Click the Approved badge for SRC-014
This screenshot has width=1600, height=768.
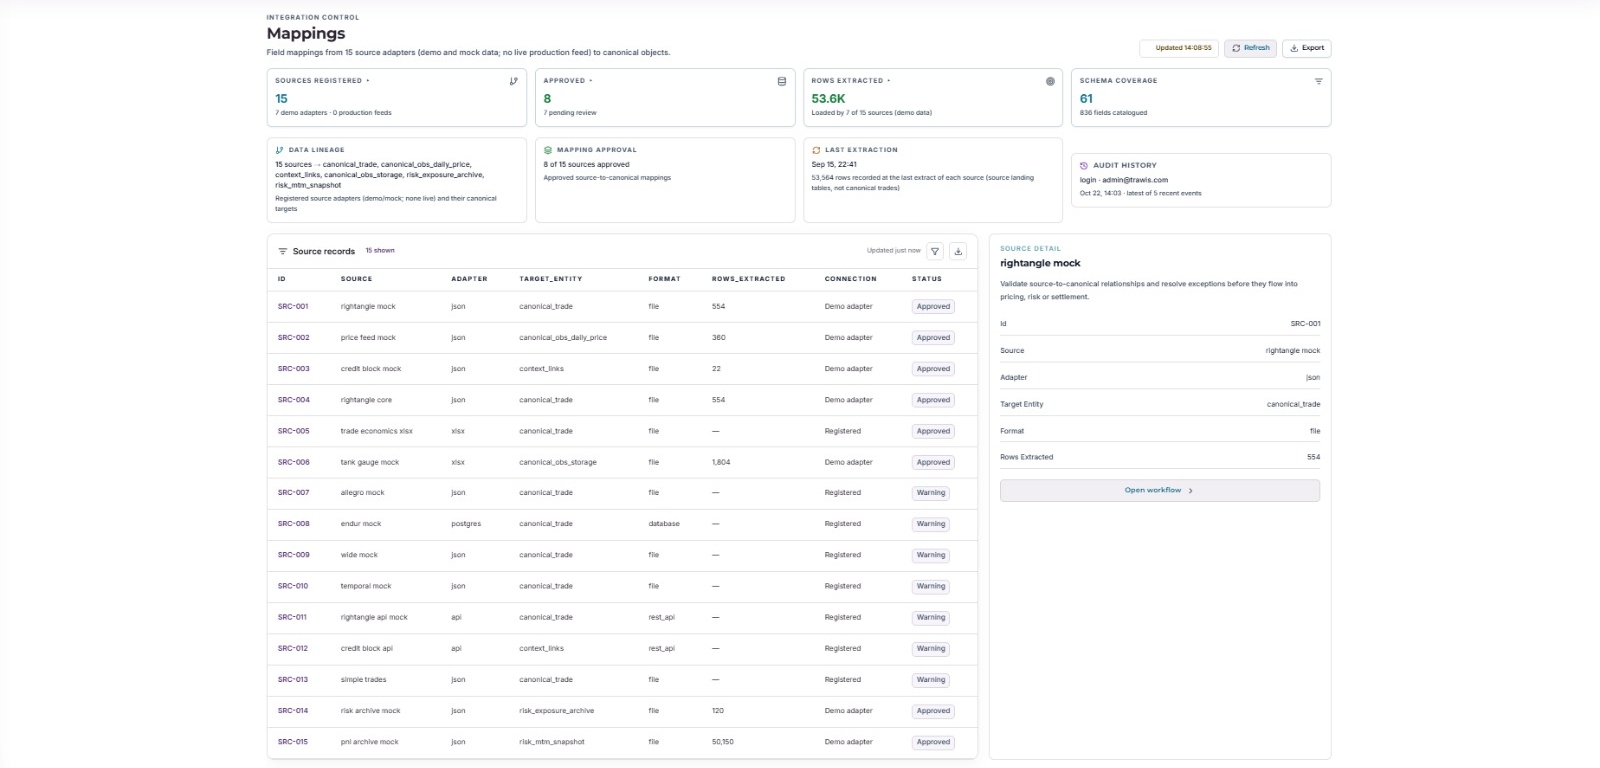pos(933,711)
